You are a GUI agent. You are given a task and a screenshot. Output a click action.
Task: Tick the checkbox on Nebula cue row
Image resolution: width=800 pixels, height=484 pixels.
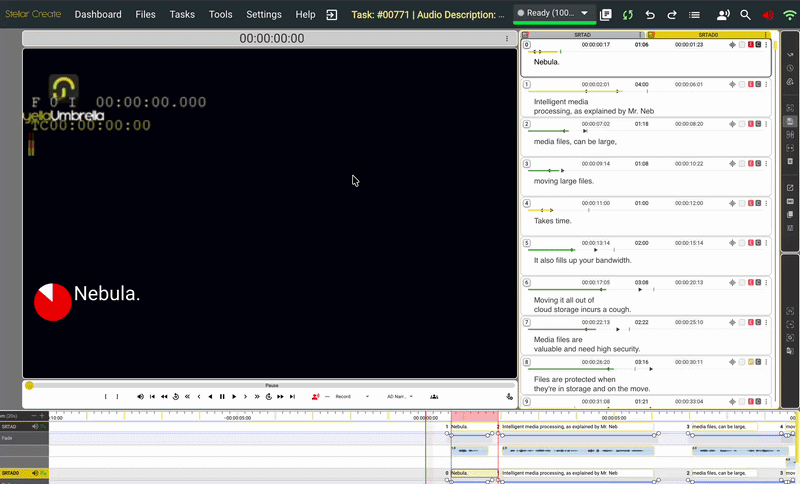point(742,45)
